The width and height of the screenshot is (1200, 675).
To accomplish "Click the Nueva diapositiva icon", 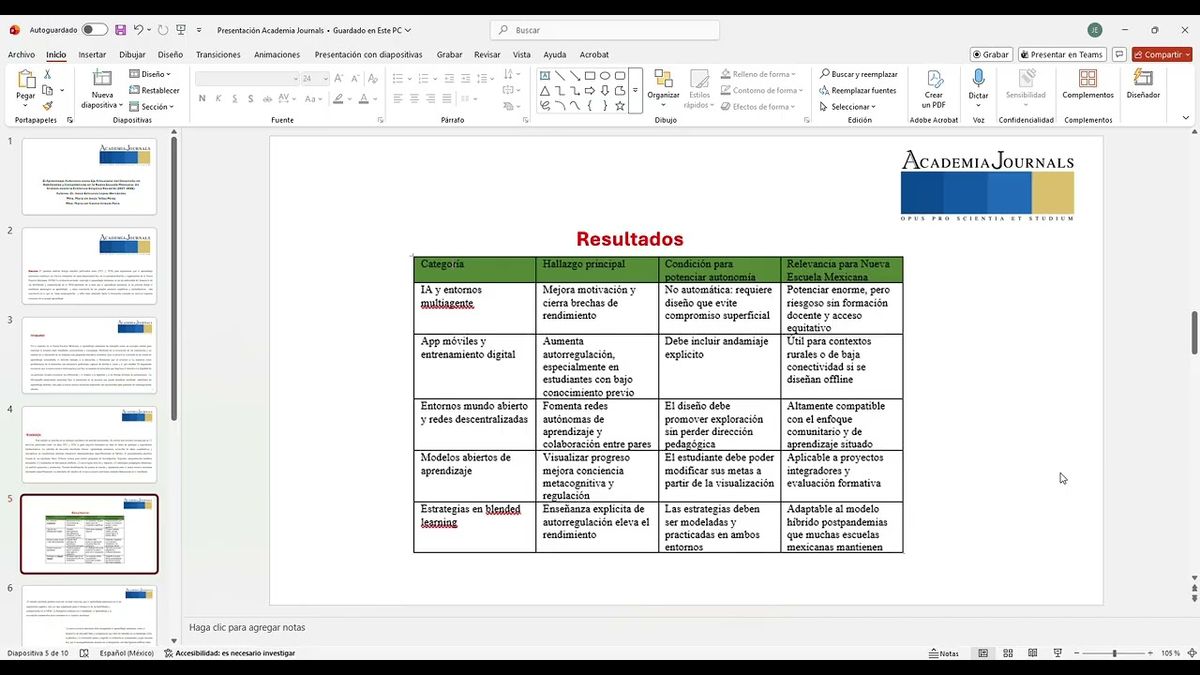I will coord(102,78).
